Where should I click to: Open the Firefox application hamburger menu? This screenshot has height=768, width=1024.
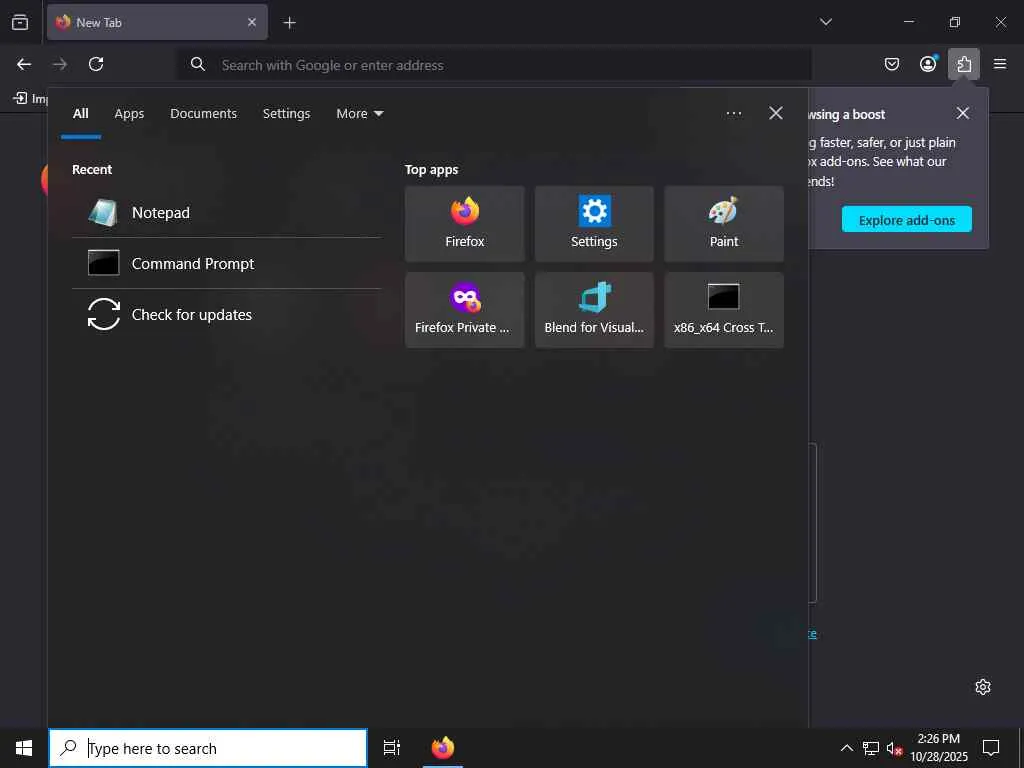[x=1000, y=64]
